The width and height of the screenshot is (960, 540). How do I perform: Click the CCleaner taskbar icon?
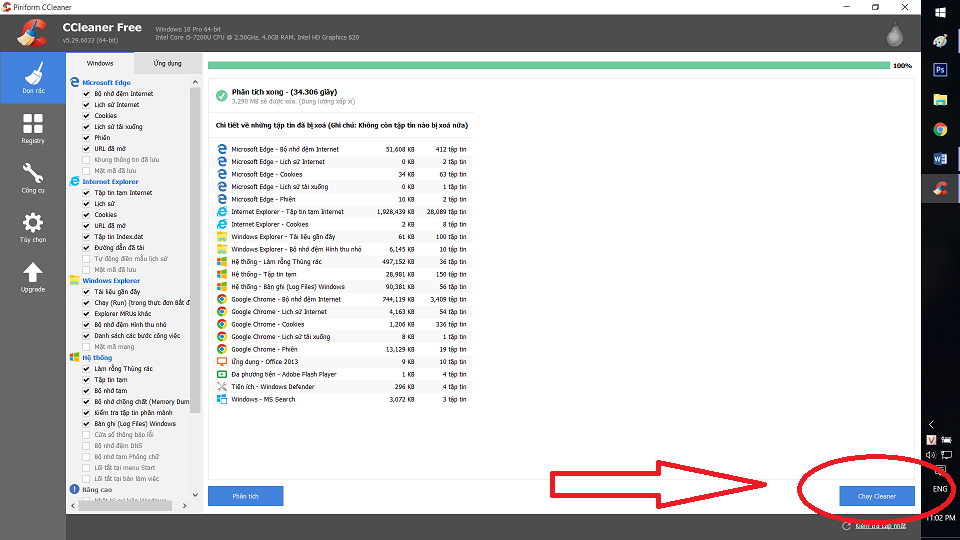pos(940,189)
